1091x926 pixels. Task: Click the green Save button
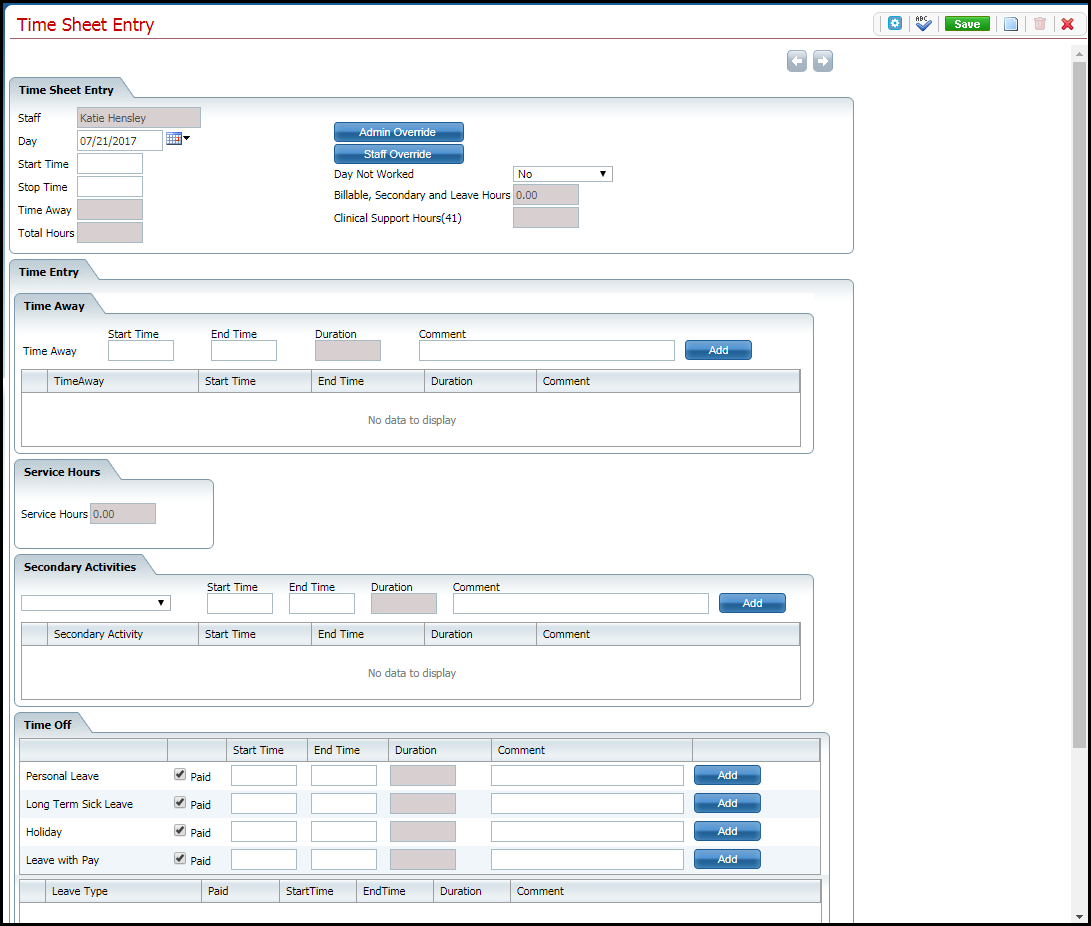[x=967, y=24]
